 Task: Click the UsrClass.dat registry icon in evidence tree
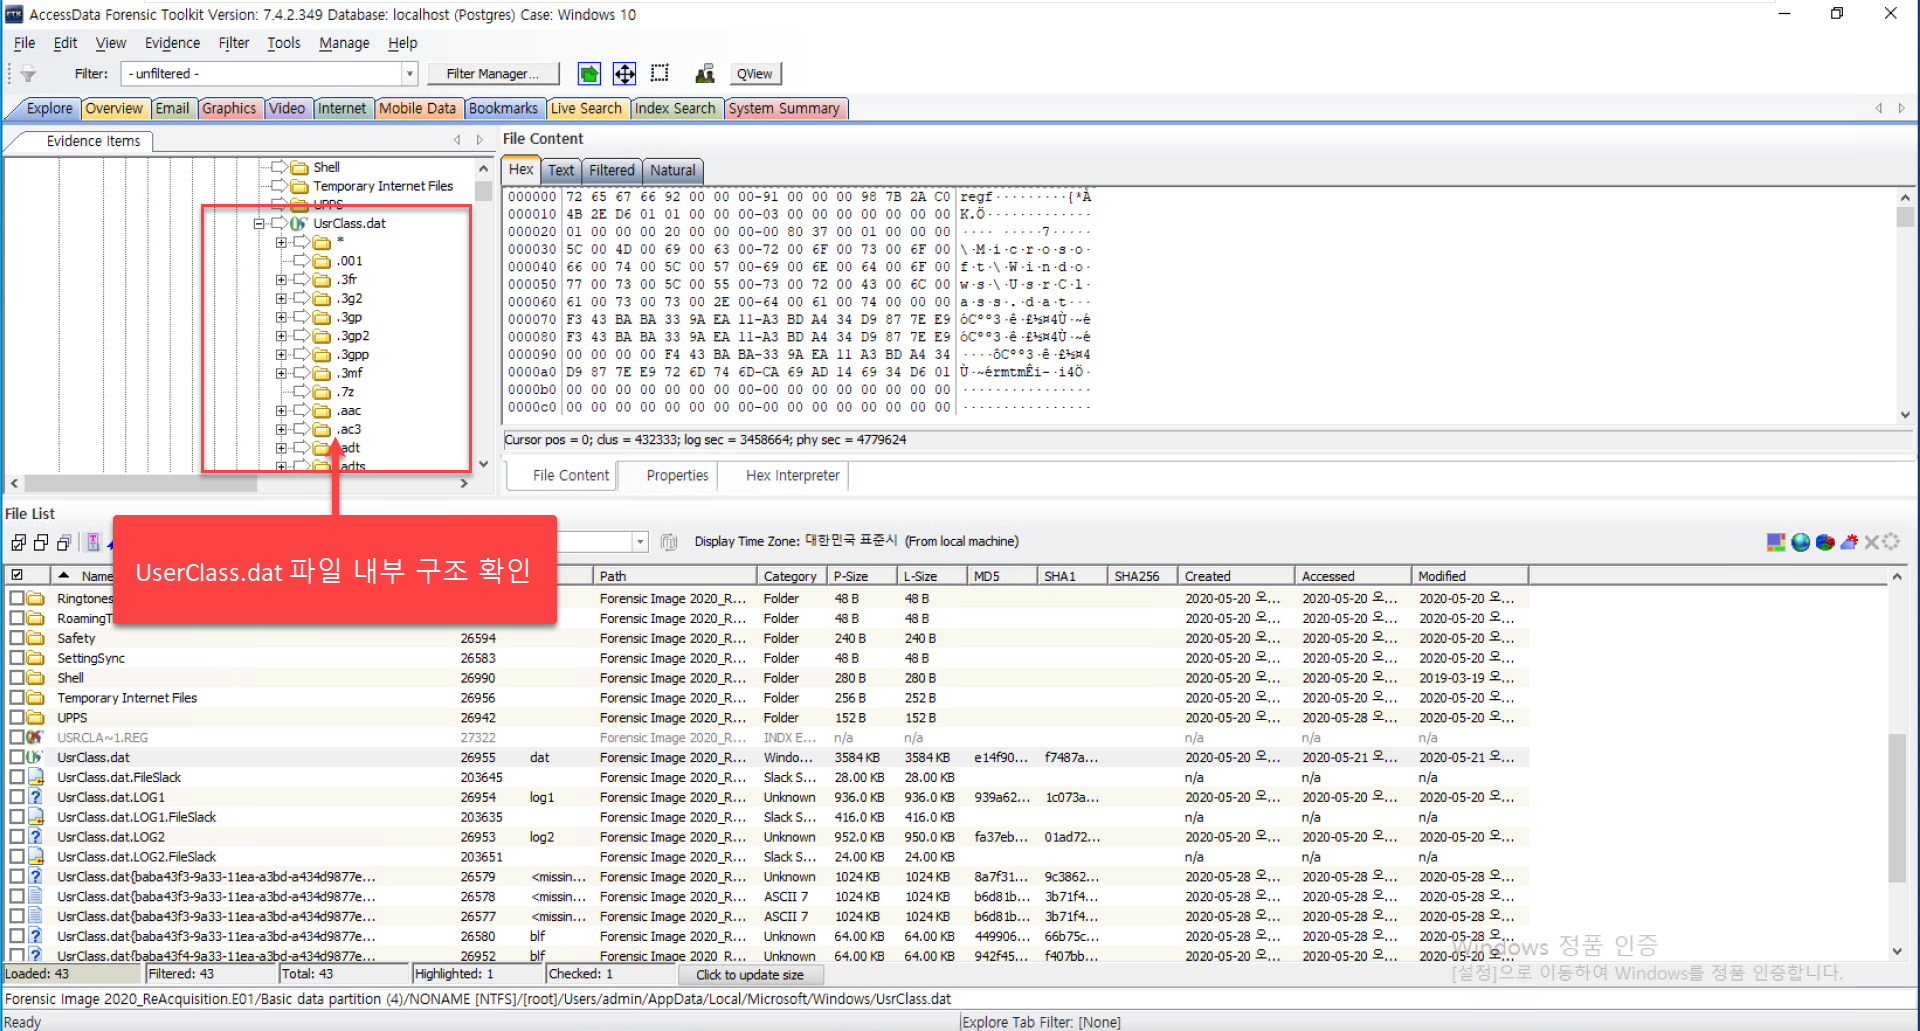(x=298, y=224)
